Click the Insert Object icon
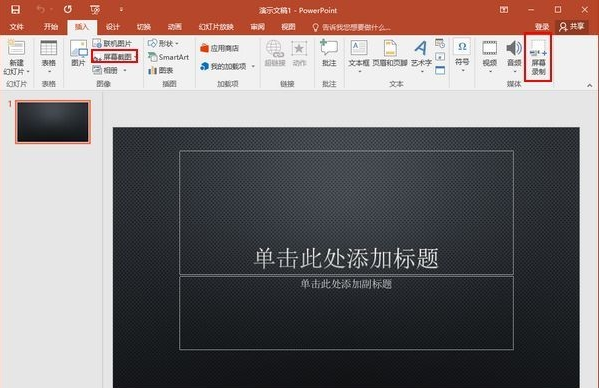Viewport: 601px width, 388px height. (x=440, y=70)
